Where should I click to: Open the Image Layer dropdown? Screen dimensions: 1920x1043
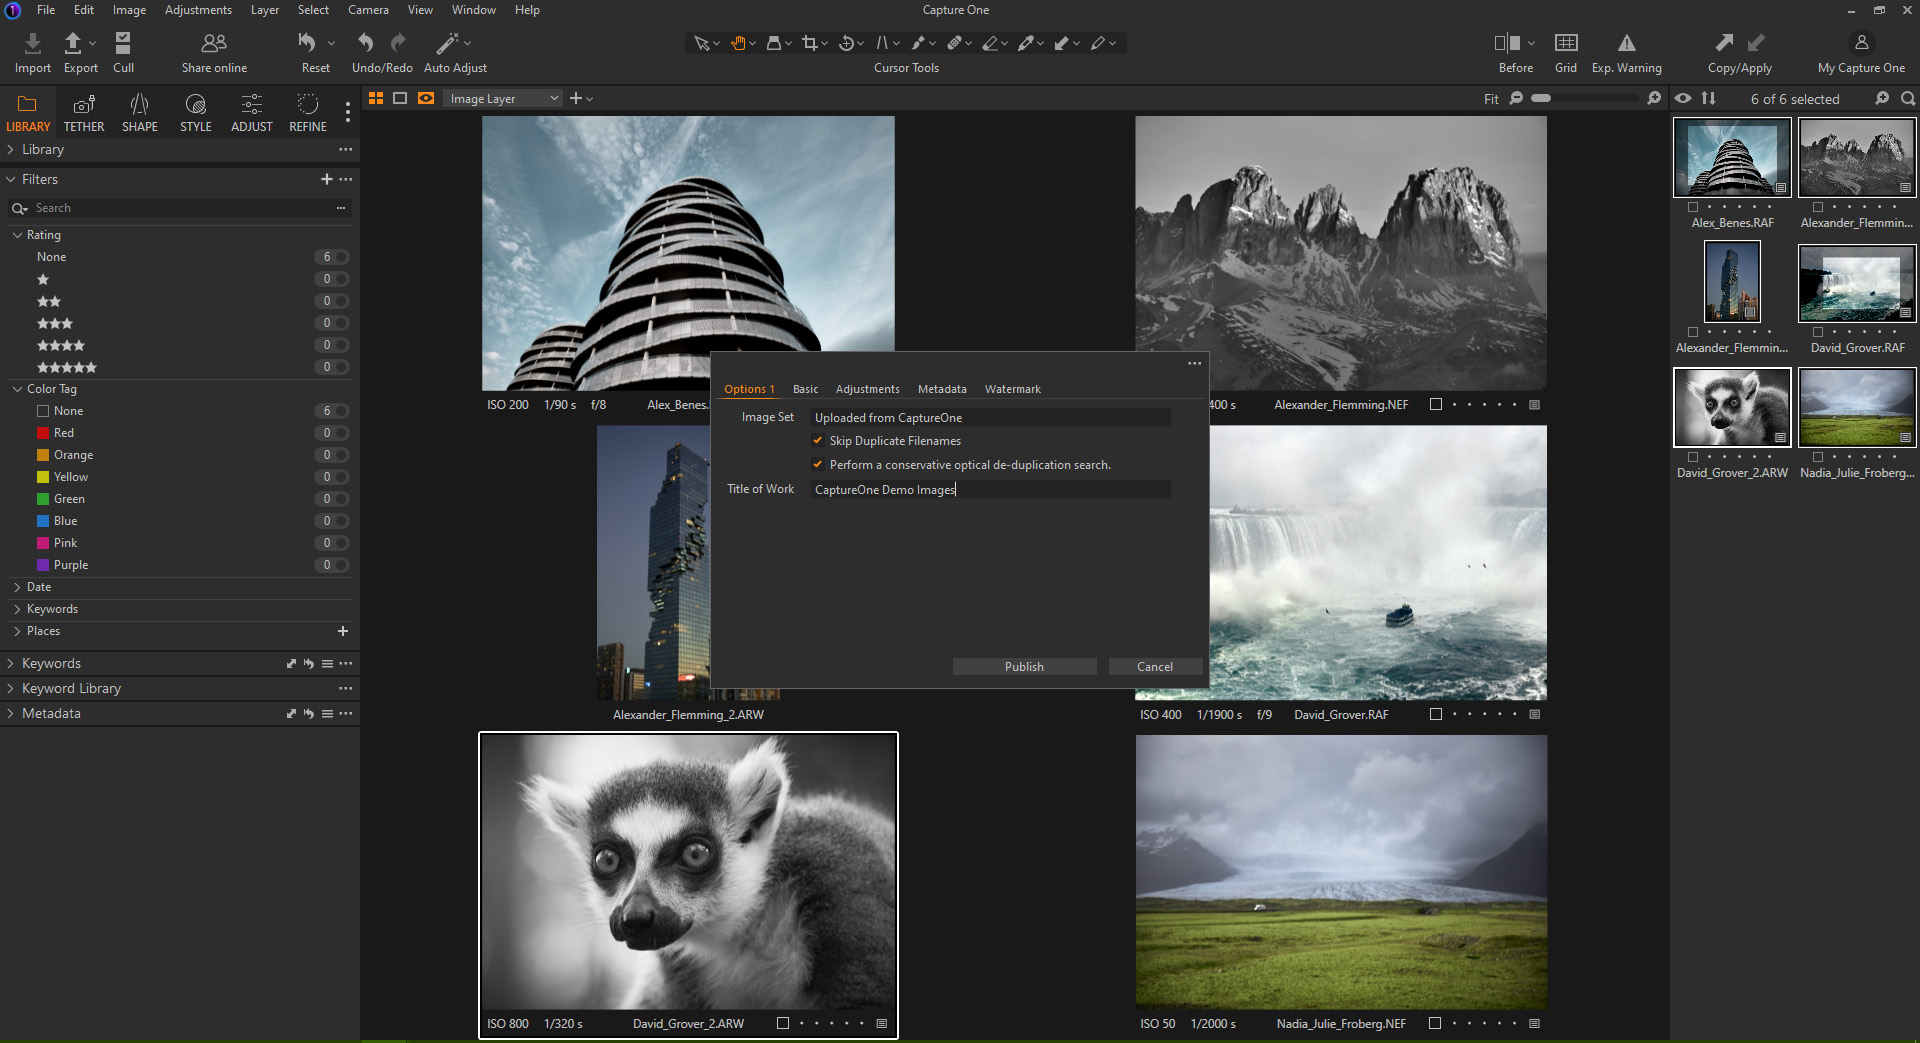click(x=503, y=98)
